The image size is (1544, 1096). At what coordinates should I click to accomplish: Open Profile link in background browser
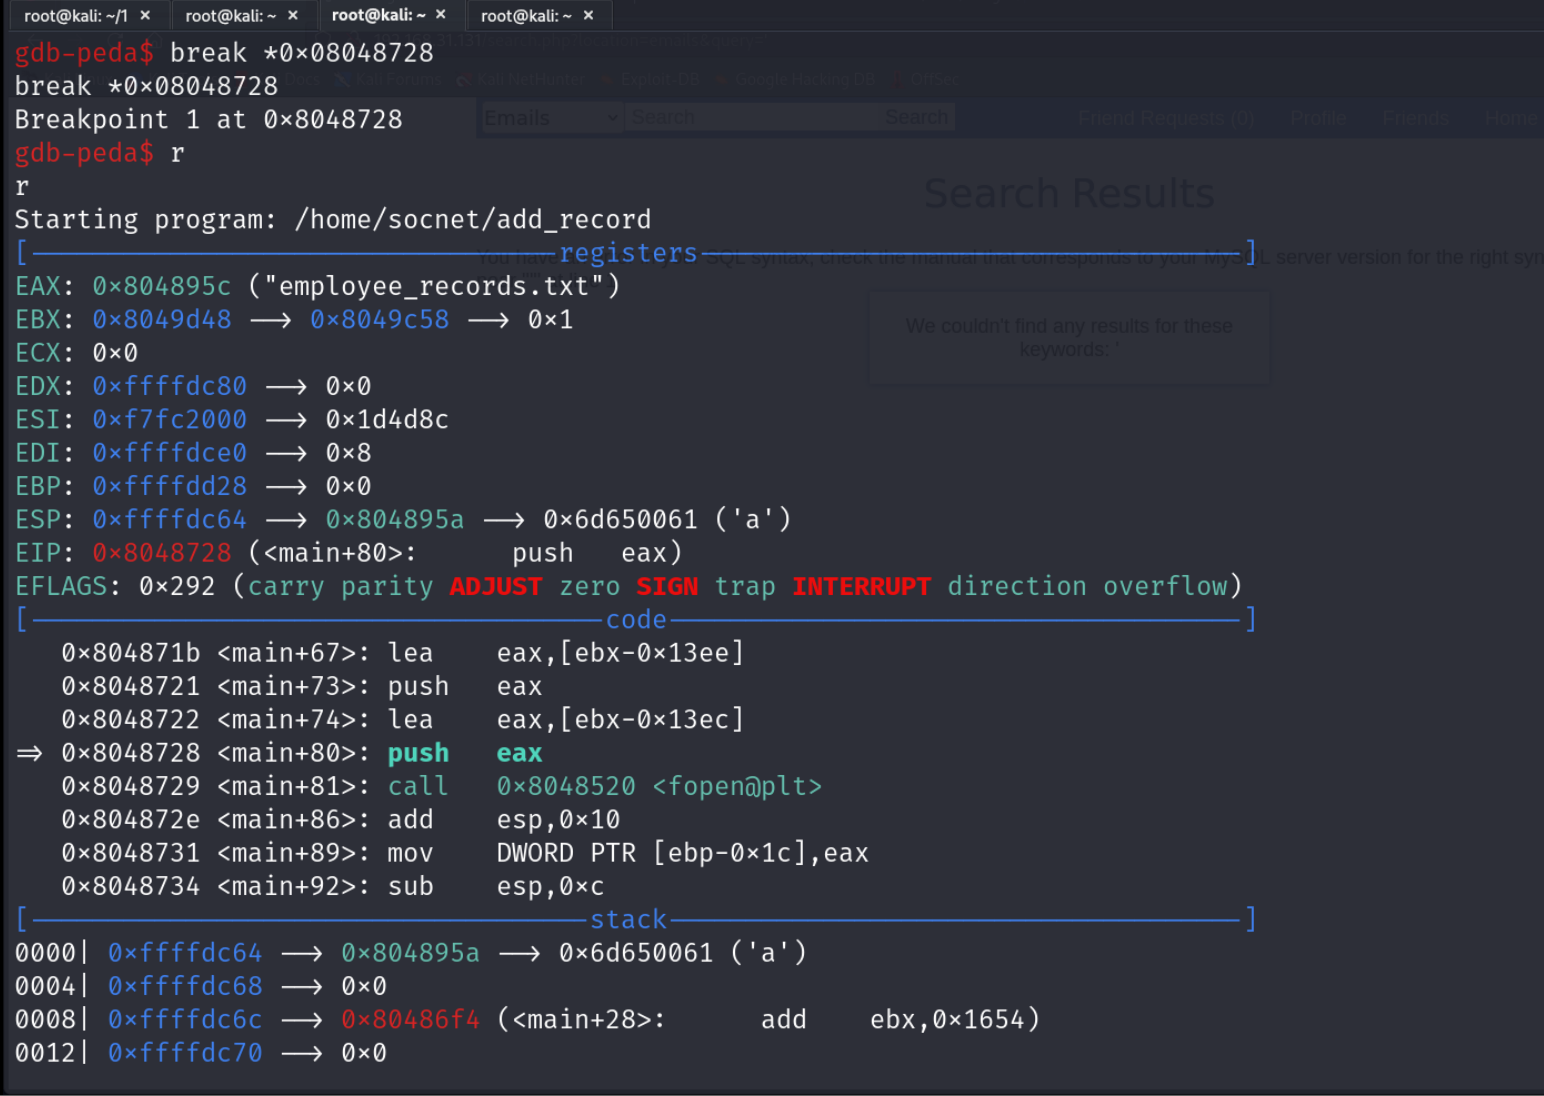pos(1318,118)
